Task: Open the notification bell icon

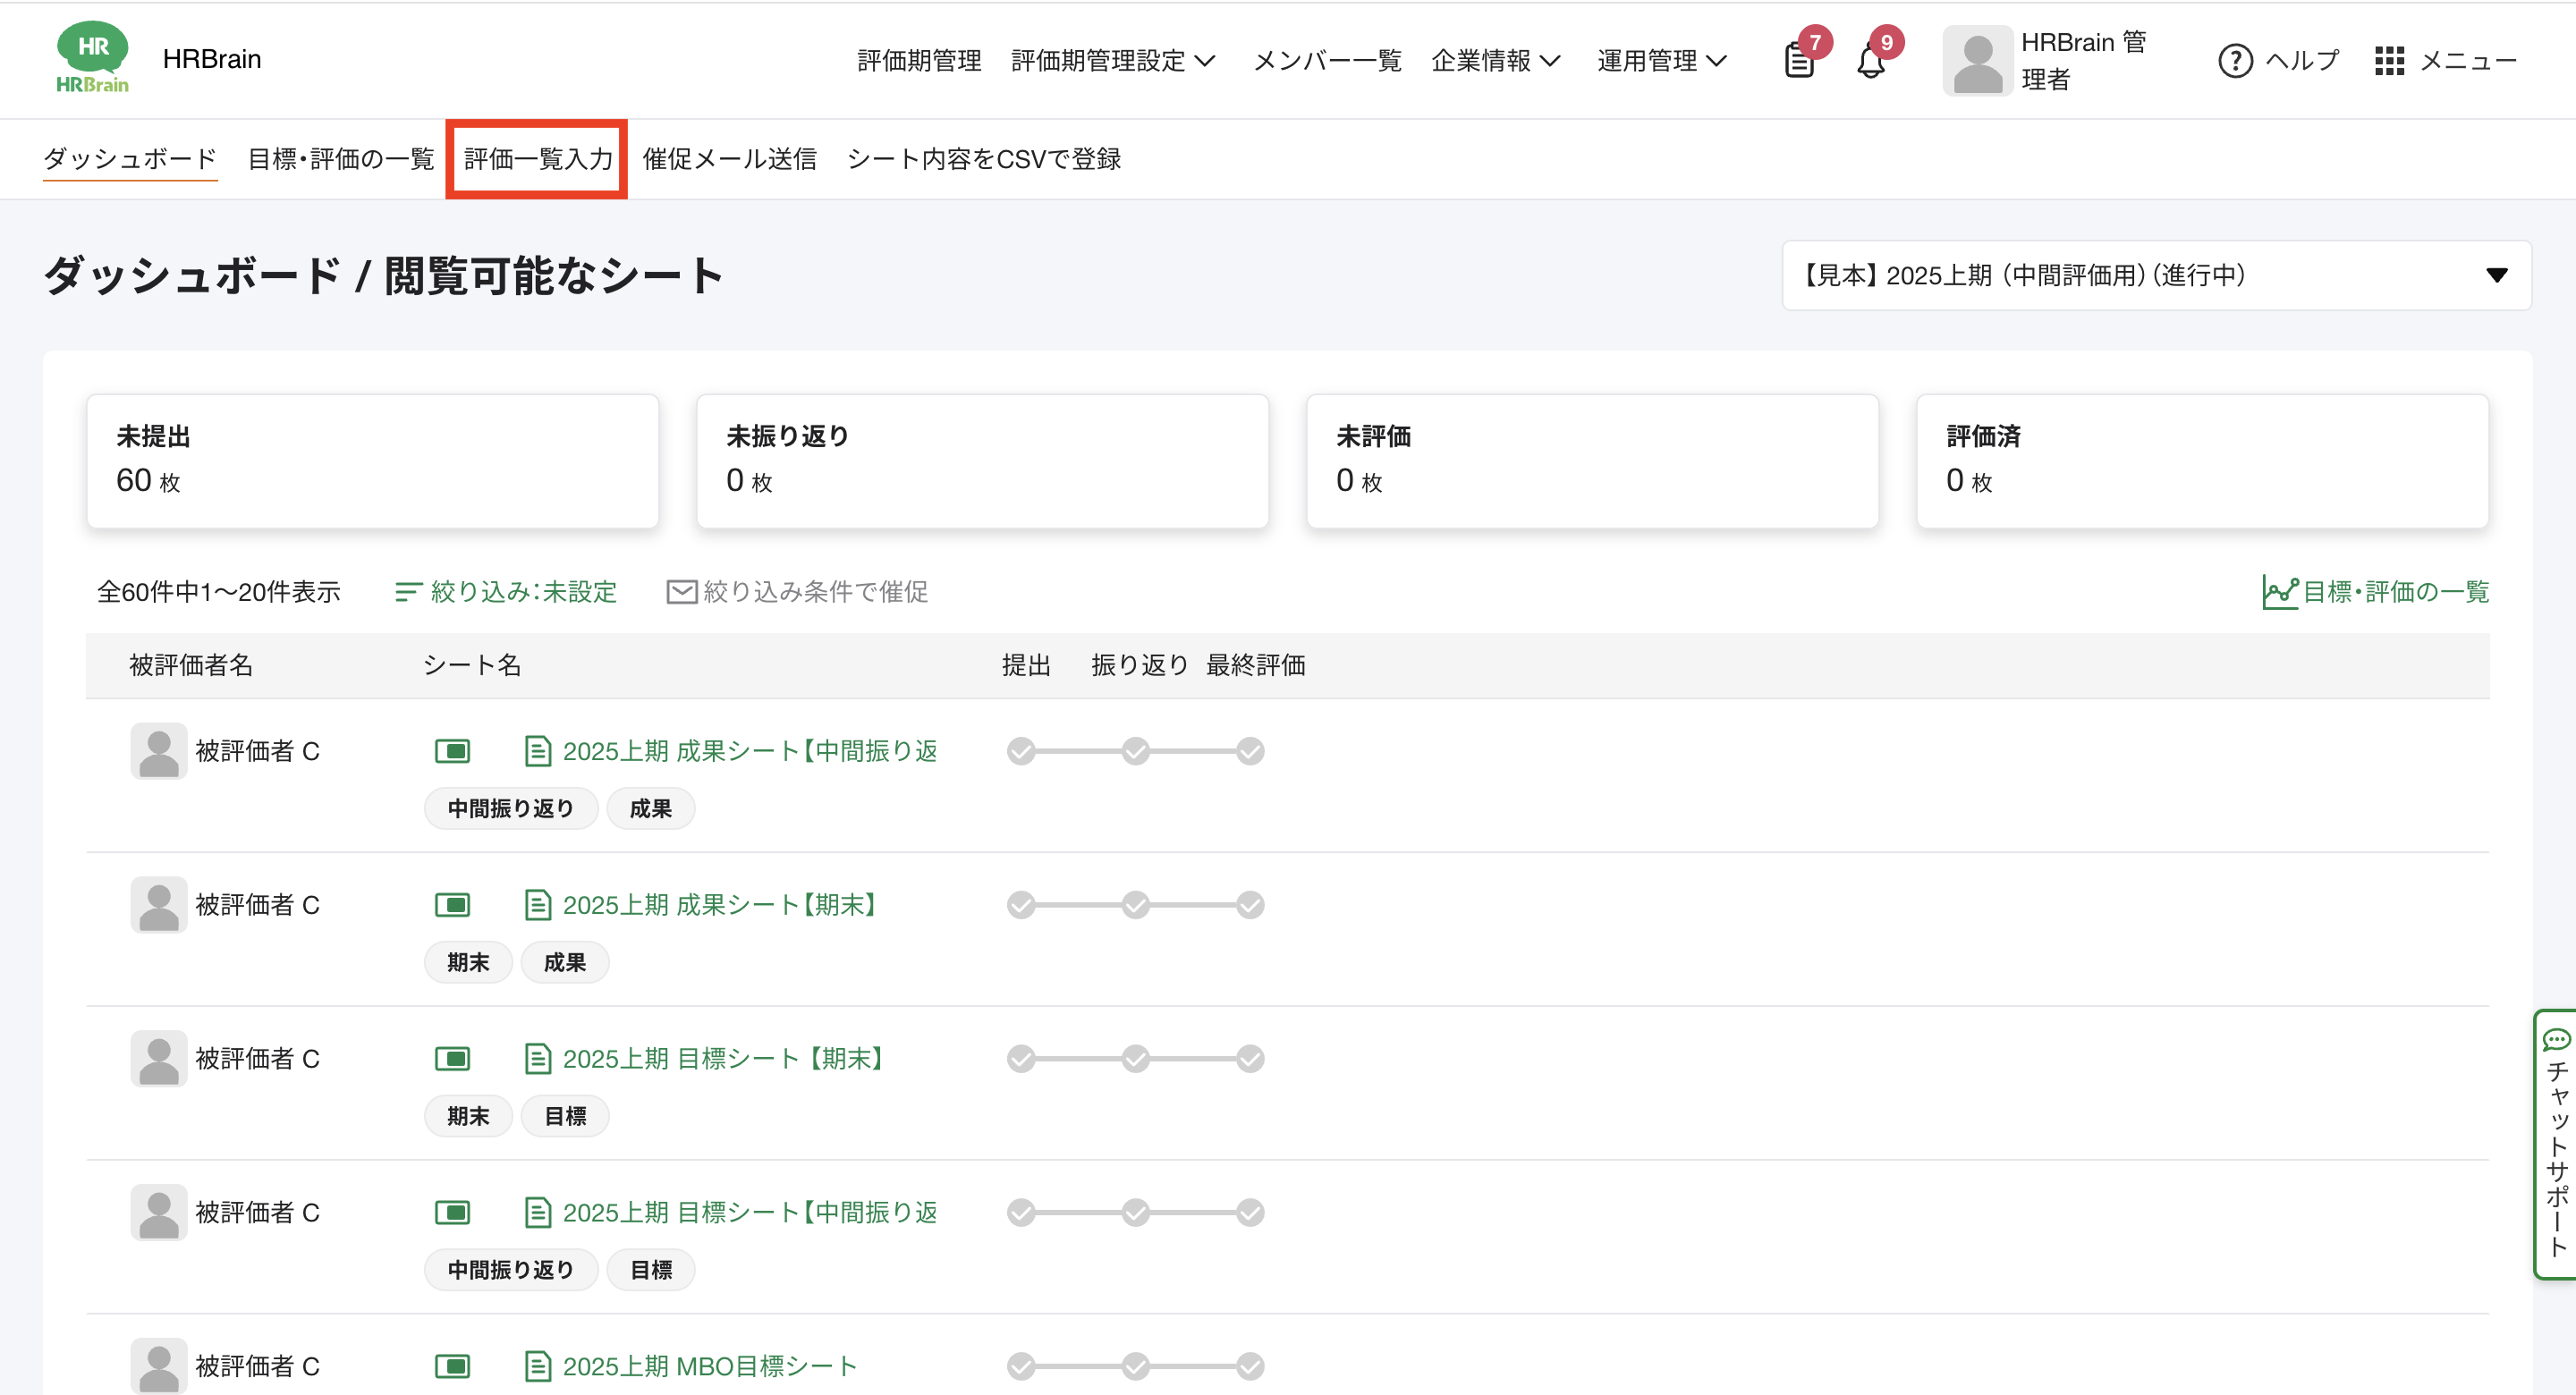Action: point(1870,61)
